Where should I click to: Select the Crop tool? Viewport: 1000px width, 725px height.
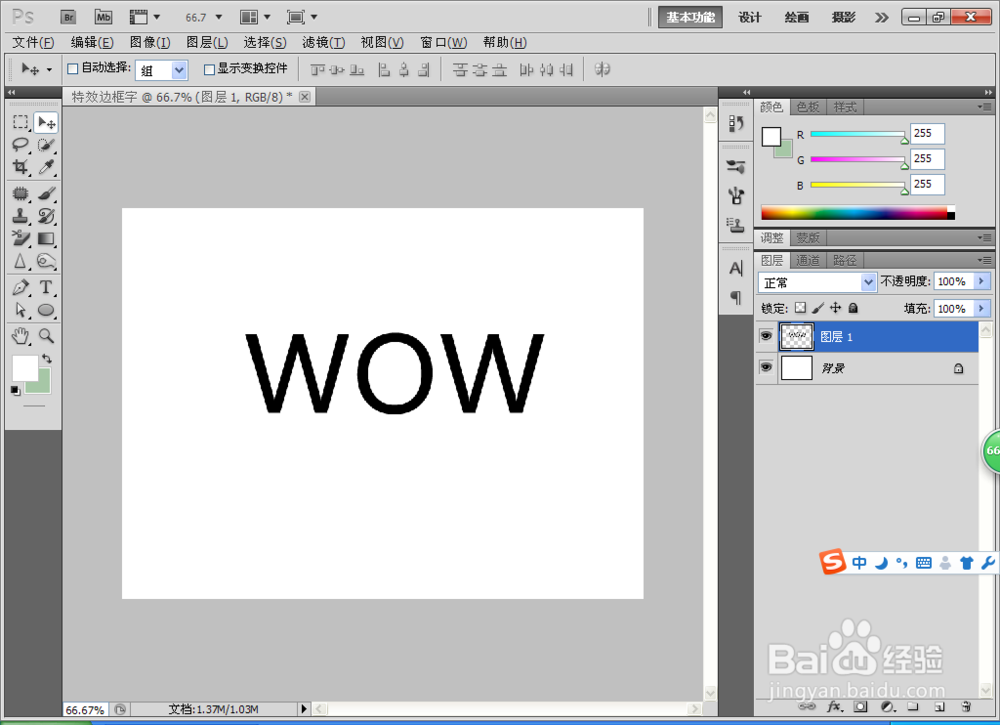[x=21, y=167]
